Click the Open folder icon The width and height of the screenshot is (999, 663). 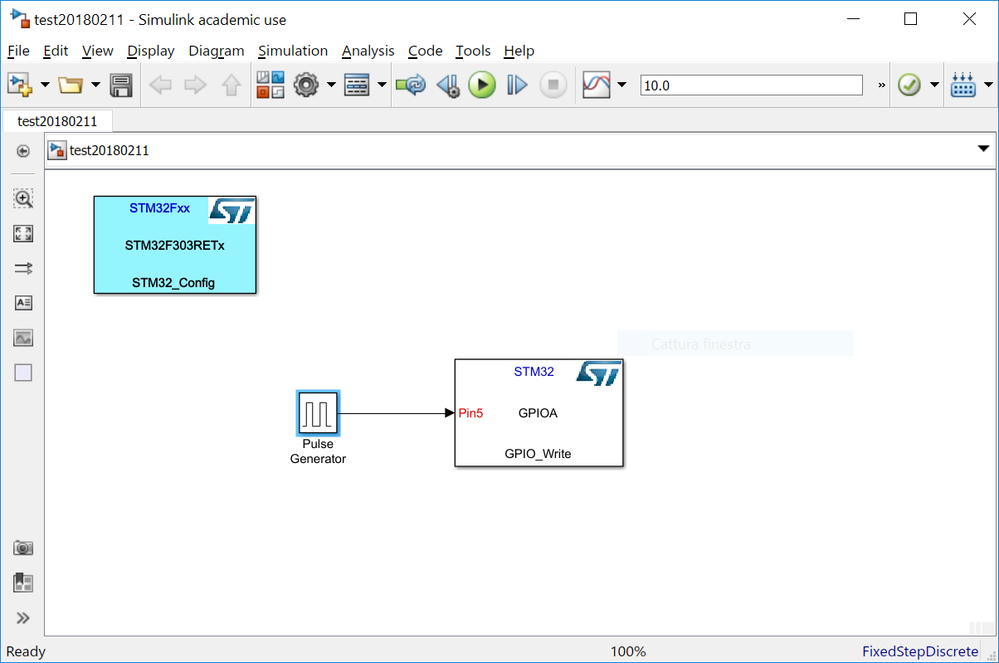pyautogui.click(x=70, y=85)
